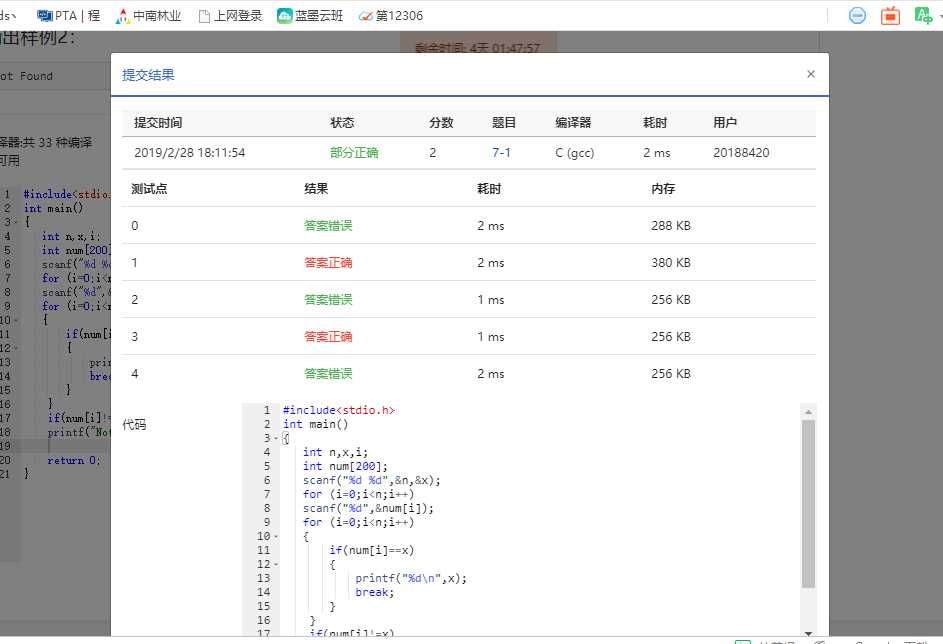Click test point 1 result 答案正确
The image size is (943, 644).
coord(328,263)
